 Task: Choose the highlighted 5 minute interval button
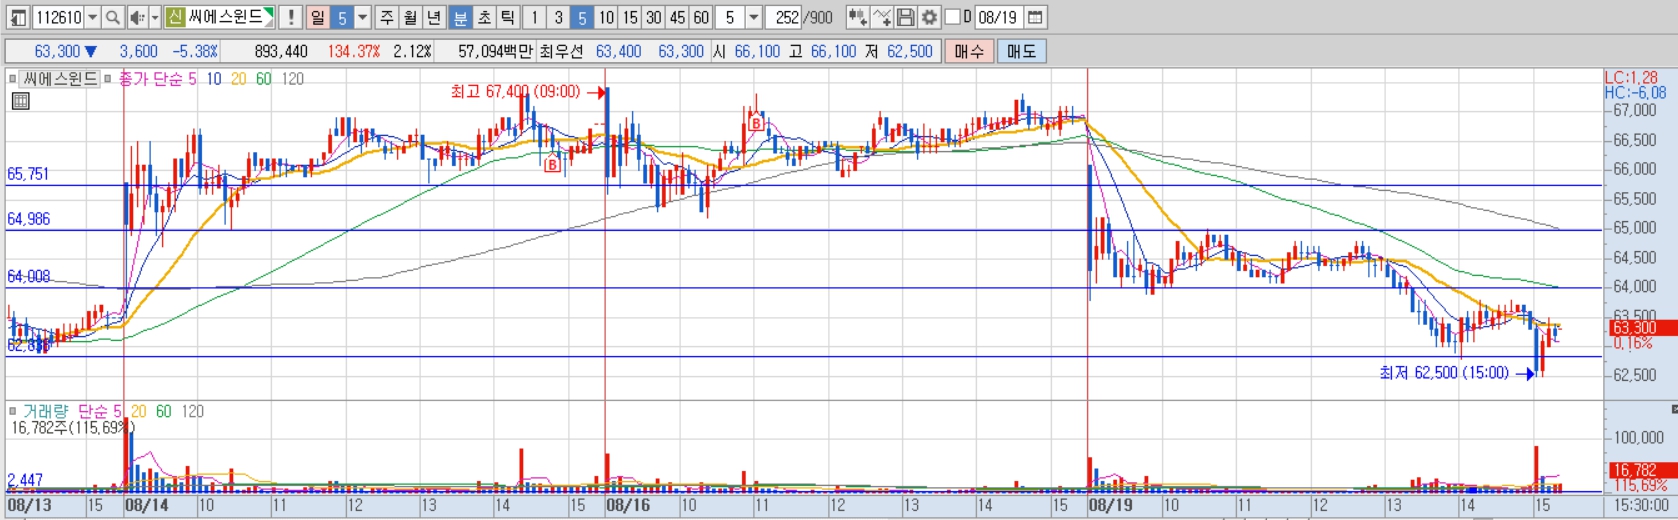[x=583, y=17]
